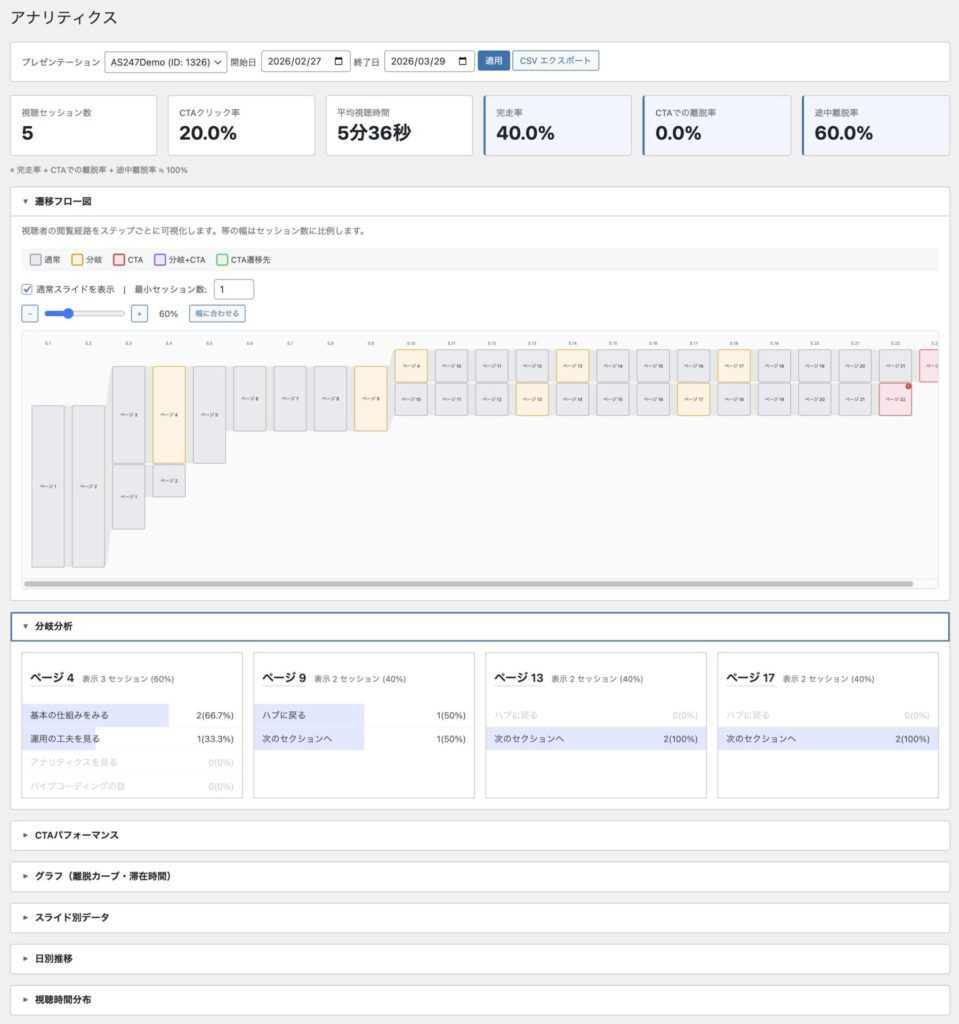Click the 適用 button
This screenshot has width=959, height=1024.
click(493, 61)
